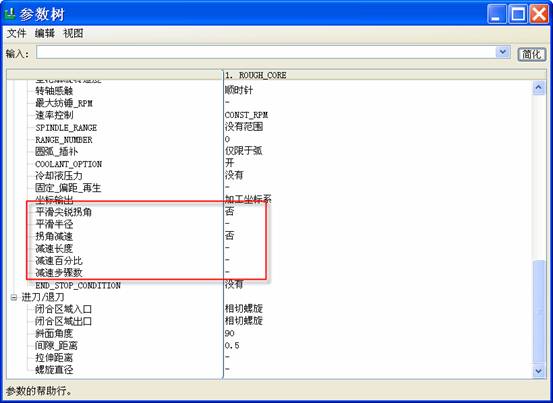The width and height of the screenshot is (553, 403).
Task: Collapse the 进刀/退刀 tree node
Action: coord(14,298)
